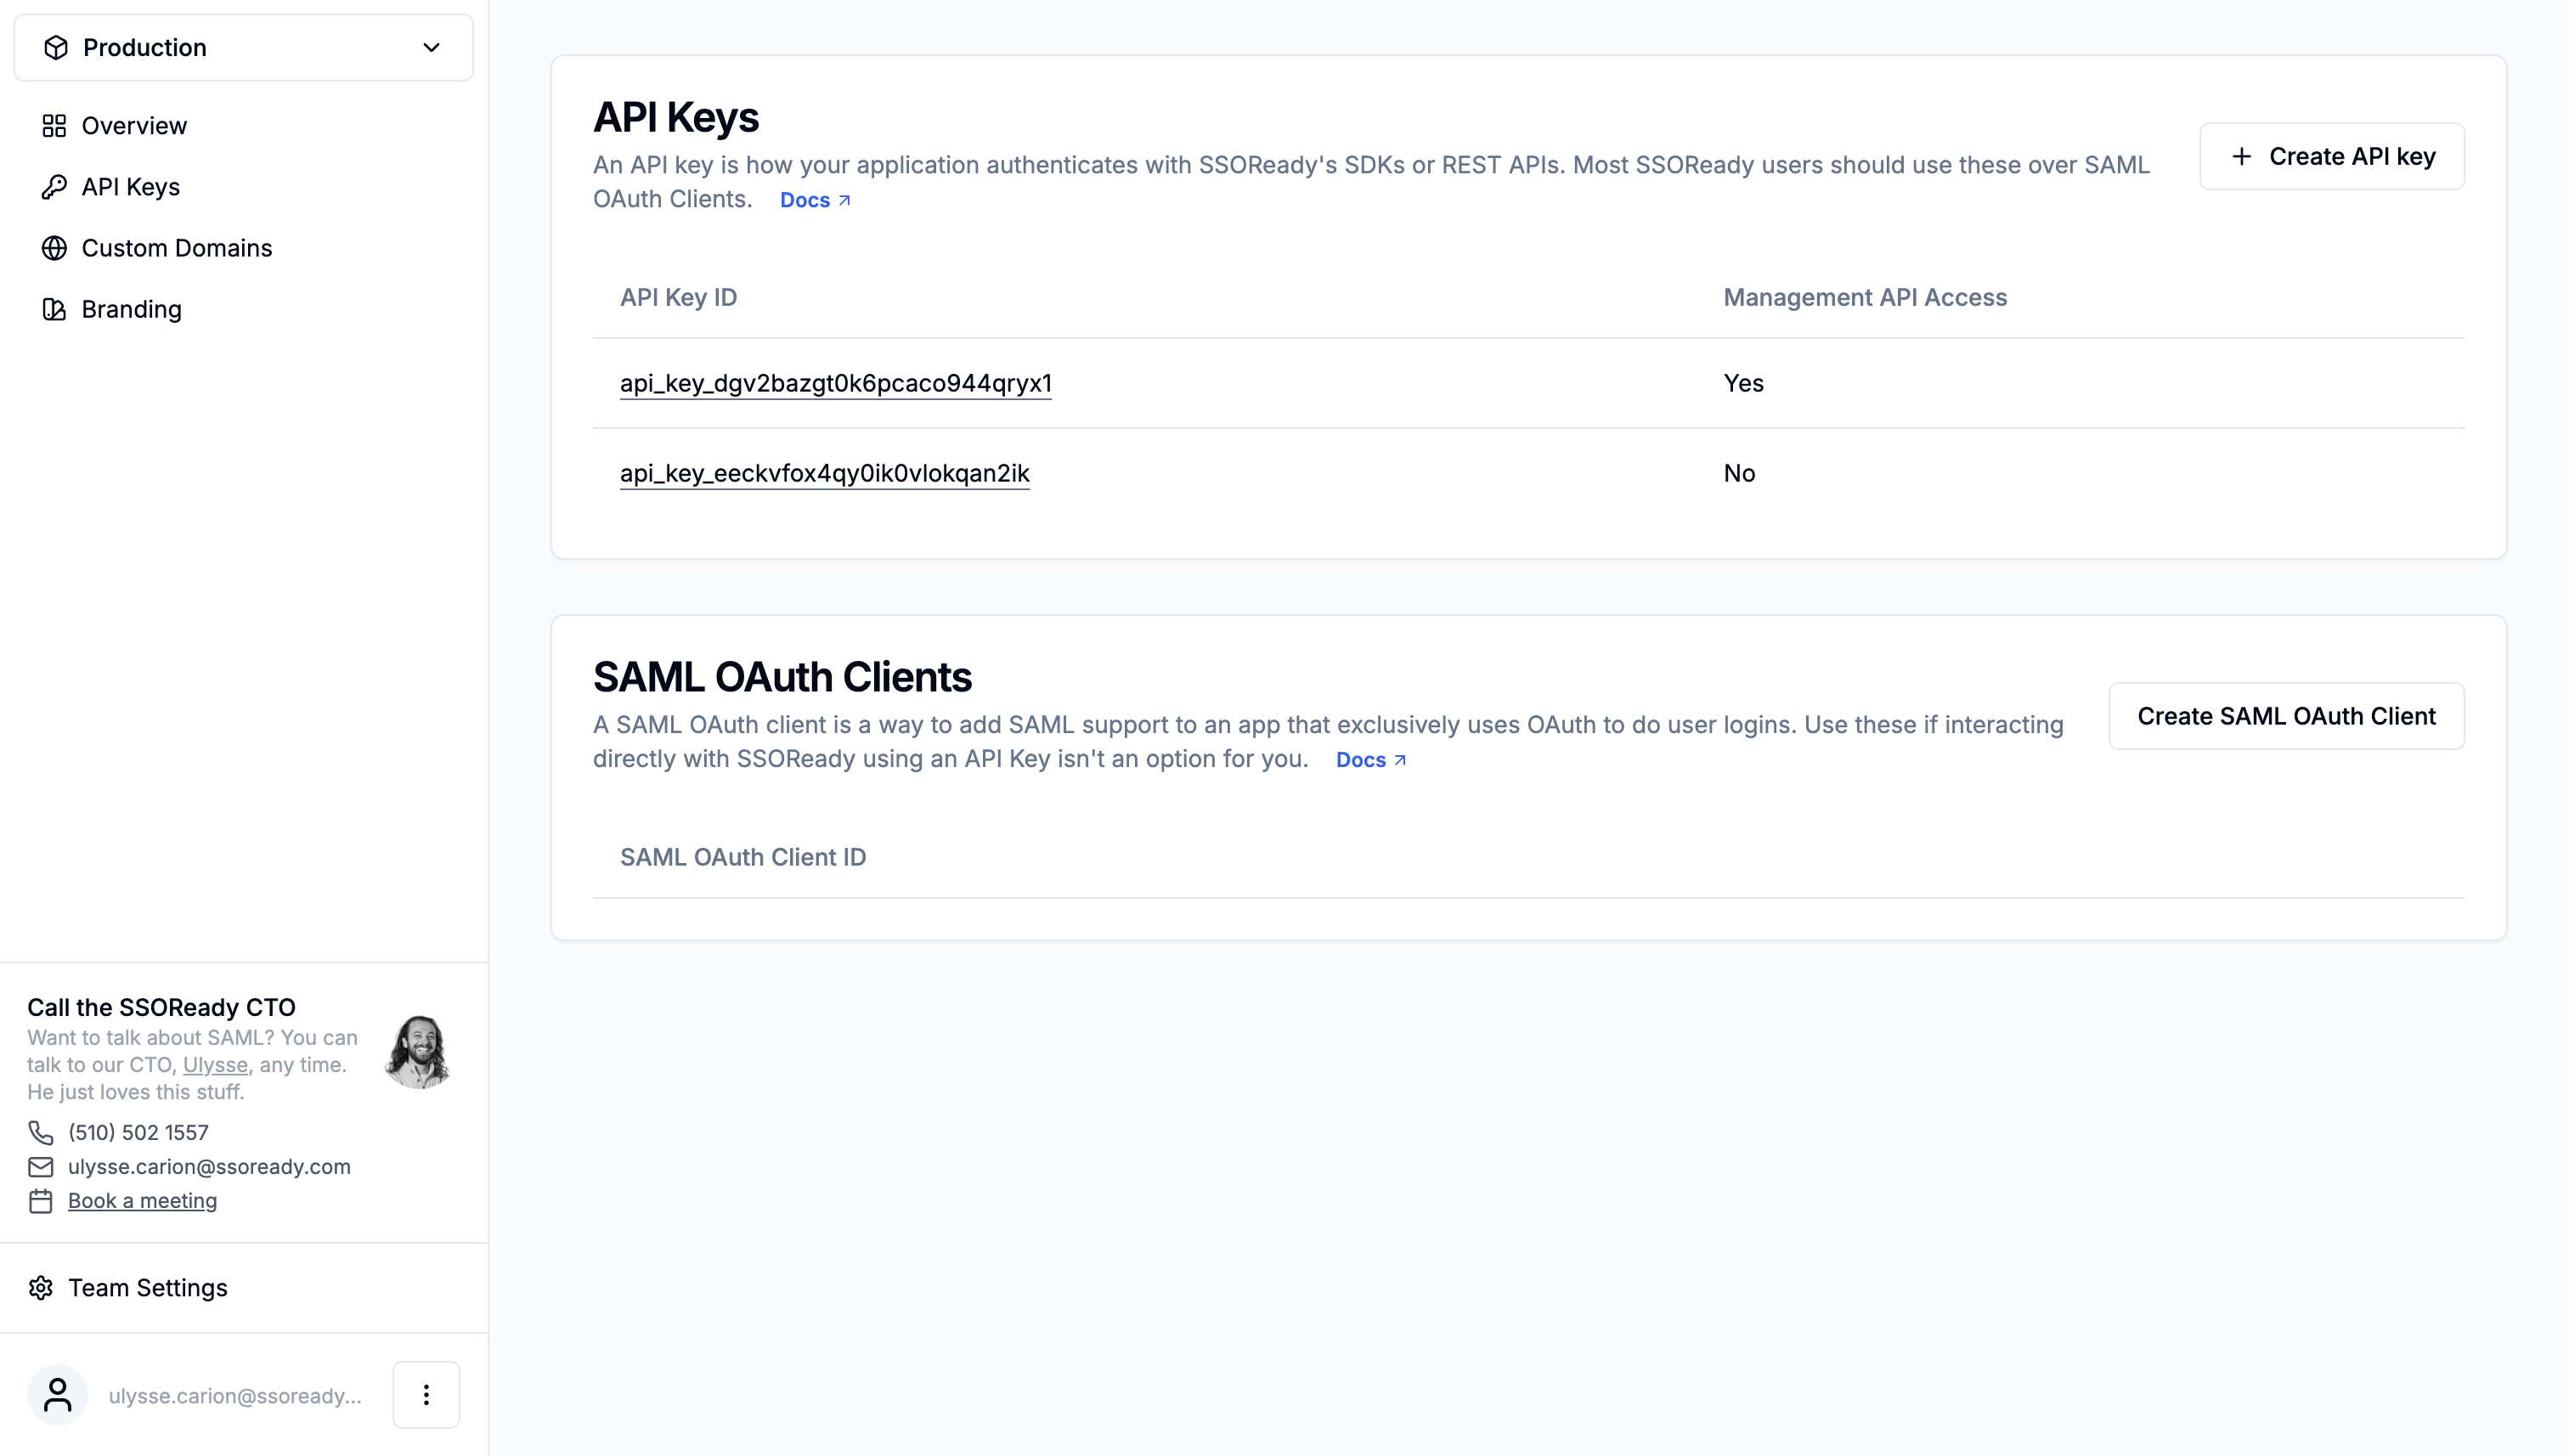
Task: Click the Overview grid icon
Action: [54, 126]
